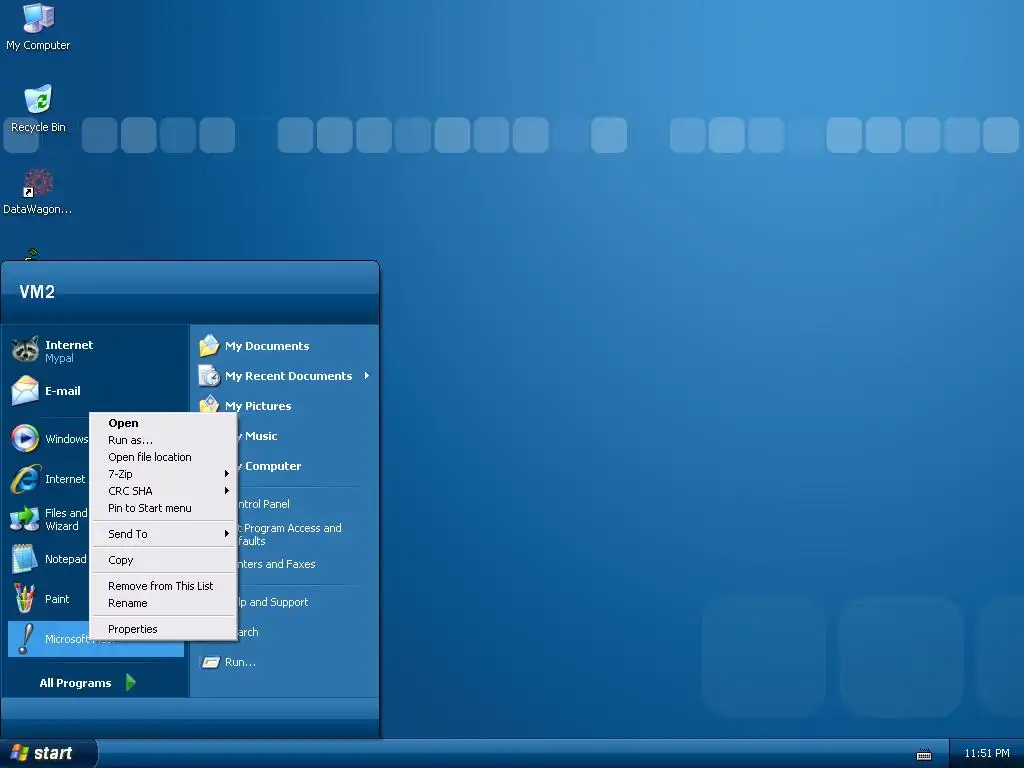Image resolution: width=1024 pixels, height=768 pixels.
Task: Choose Copy in the context menu
Action: tap(164, 560)
